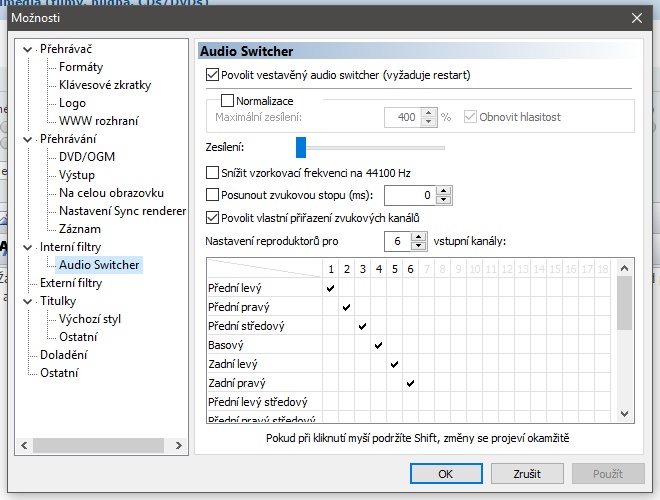Click the input channel count field

[396, 241]
